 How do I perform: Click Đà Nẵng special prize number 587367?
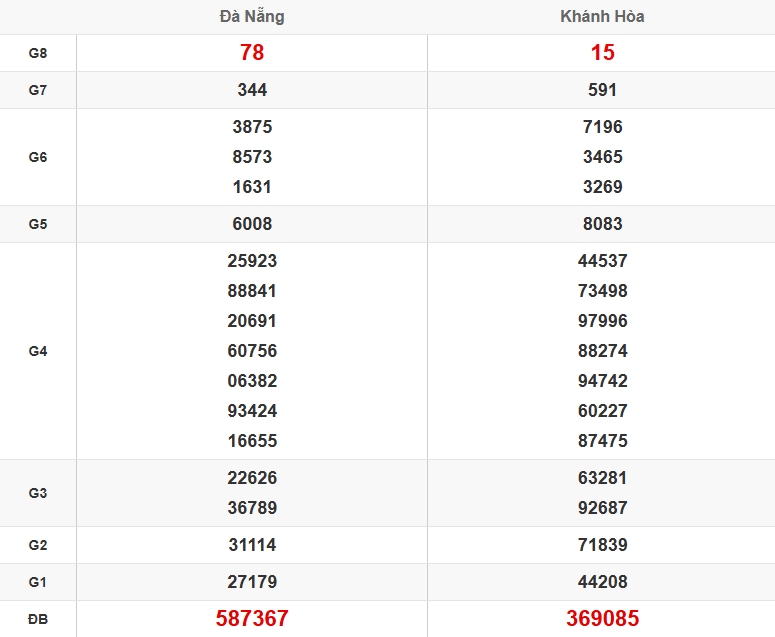pyautogui.click(x=252, y=619)
